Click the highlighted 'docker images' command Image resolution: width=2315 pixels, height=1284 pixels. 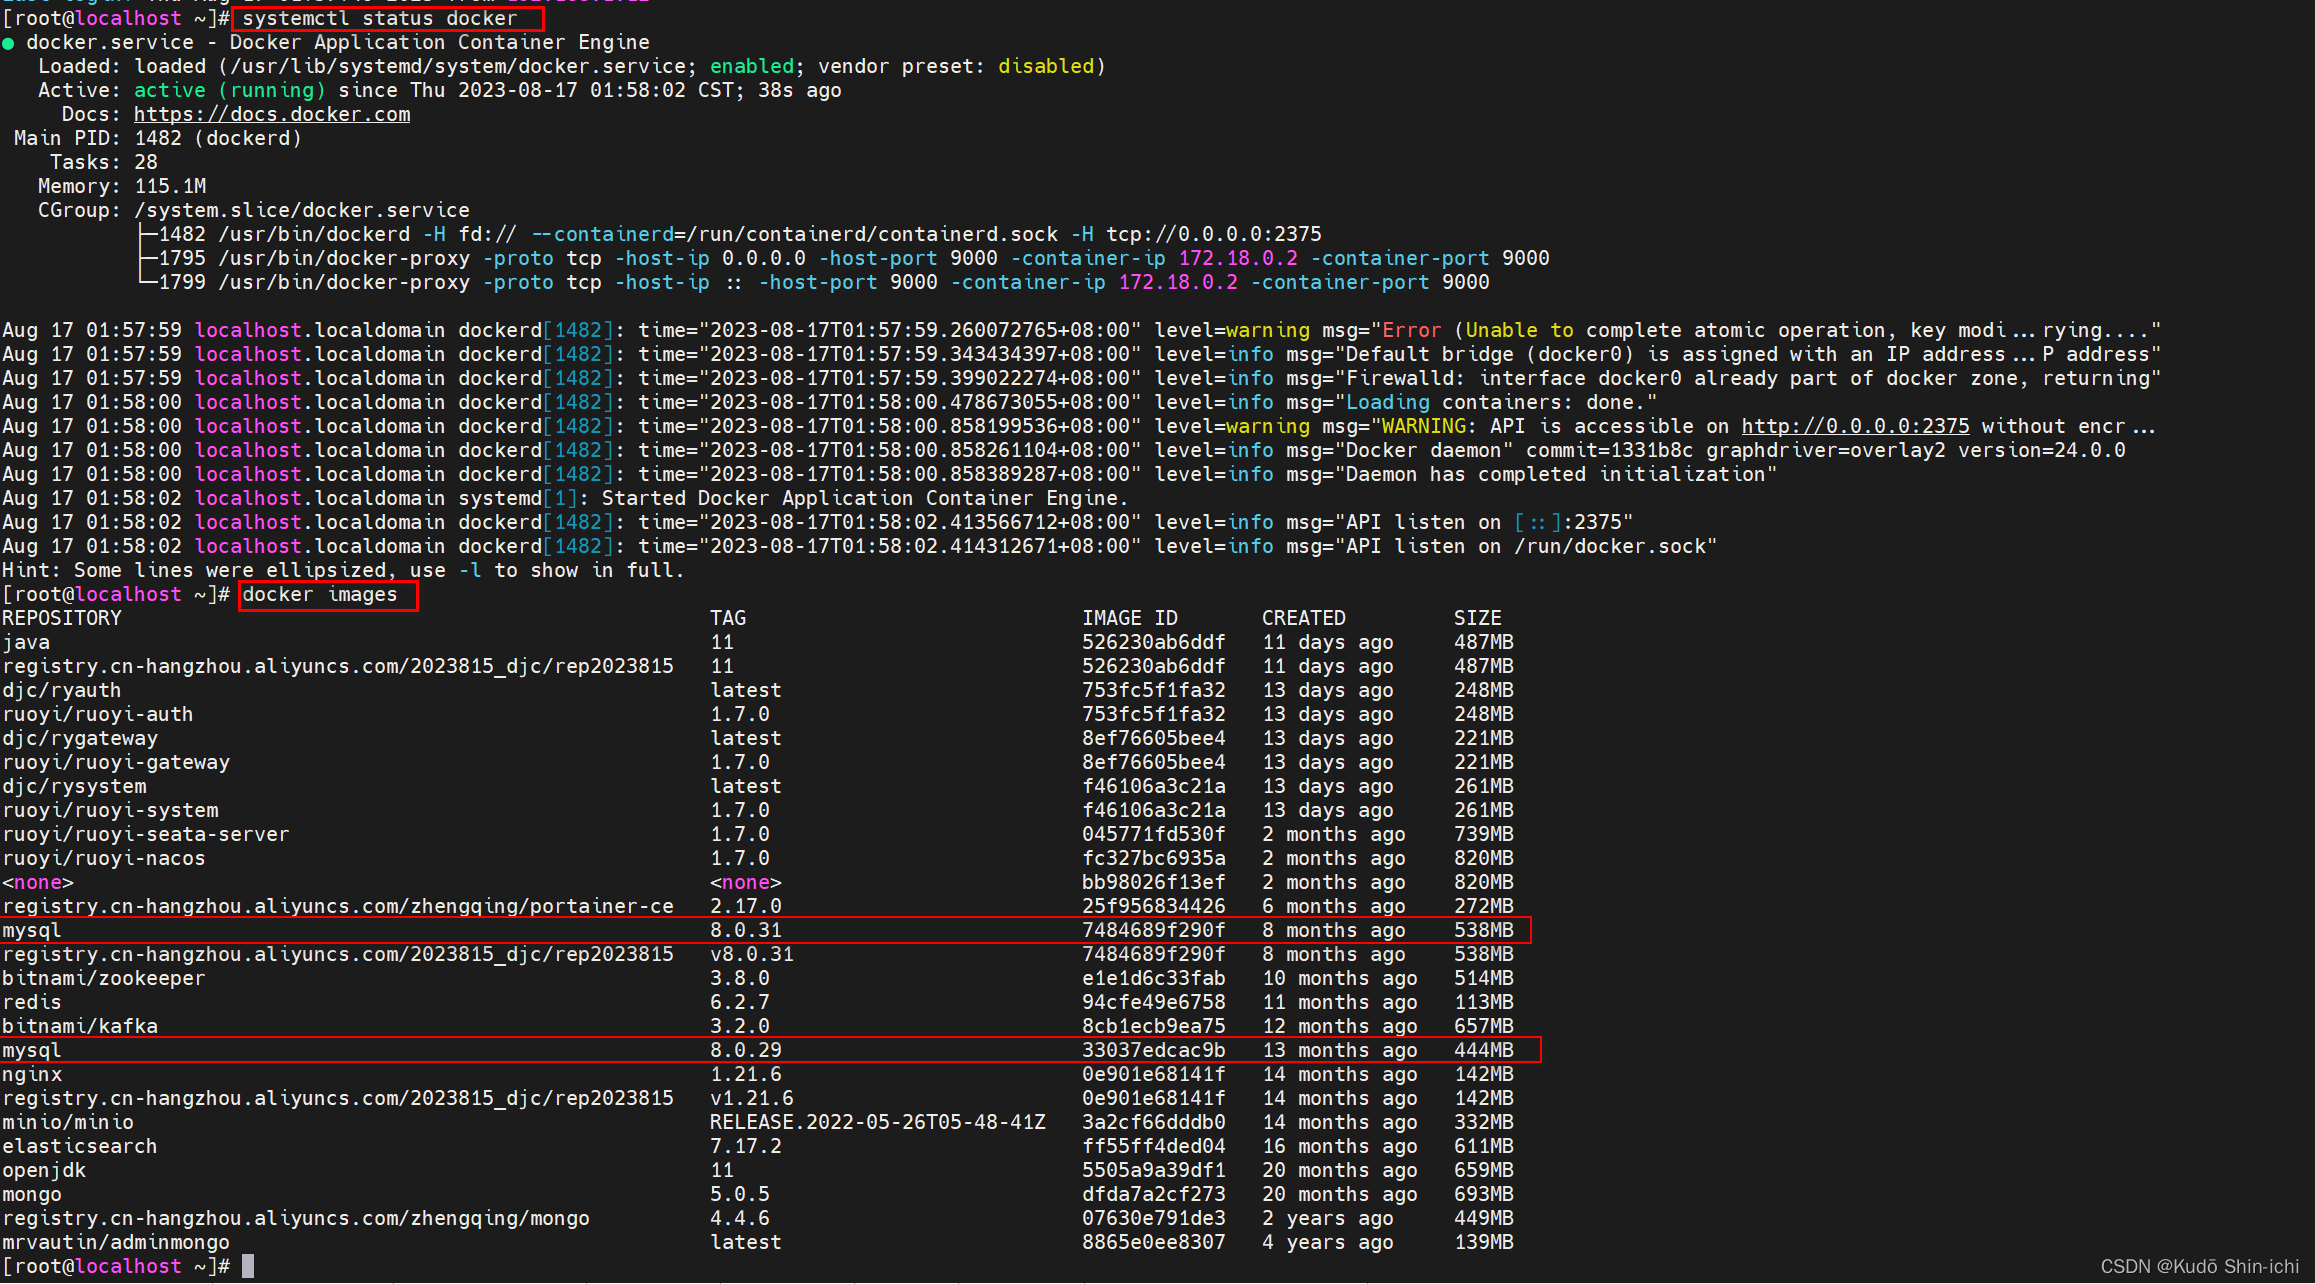tap(321, 594)
